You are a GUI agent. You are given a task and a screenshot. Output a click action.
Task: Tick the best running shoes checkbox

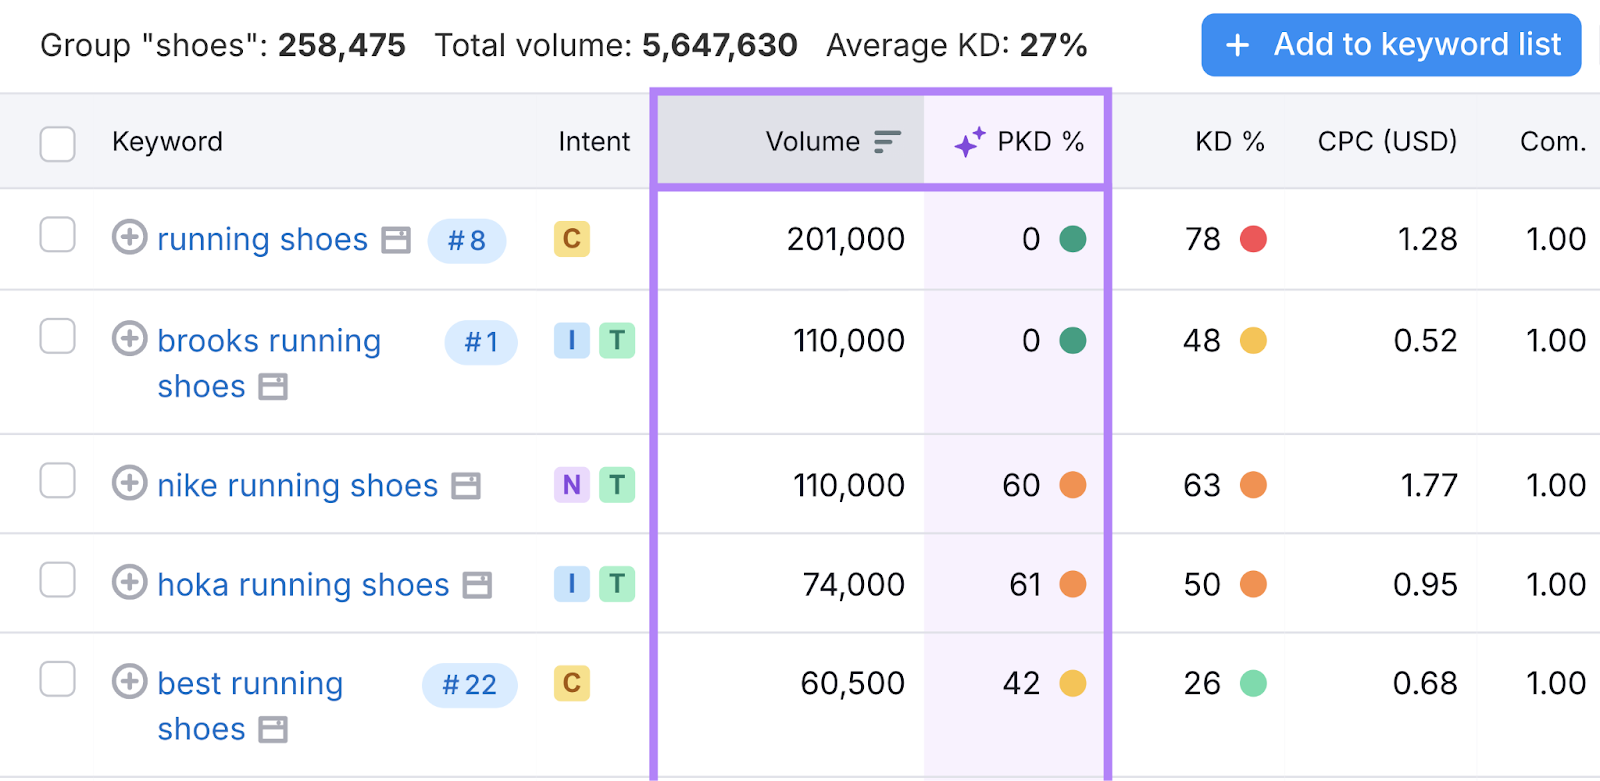point(57,679)
